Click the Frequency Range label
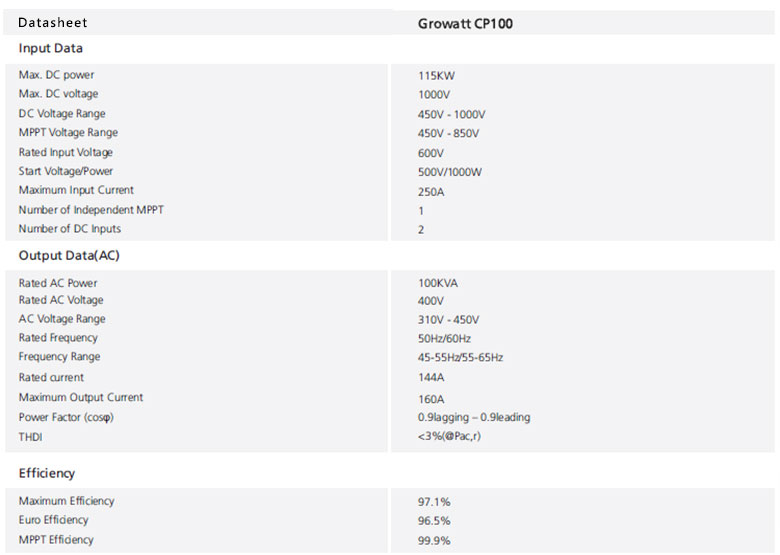780x555 pixels. click(x=60, y=357)
